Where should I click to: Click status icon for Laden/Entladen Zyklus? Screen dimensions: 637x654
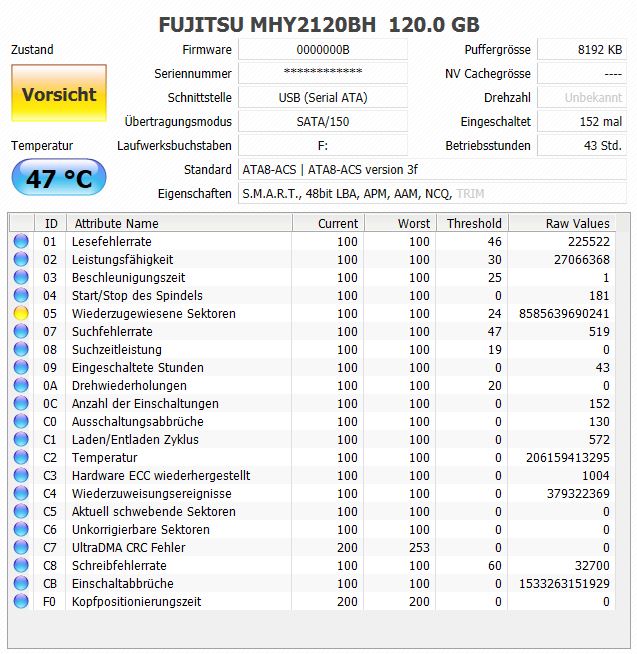[x=21, y=439]
